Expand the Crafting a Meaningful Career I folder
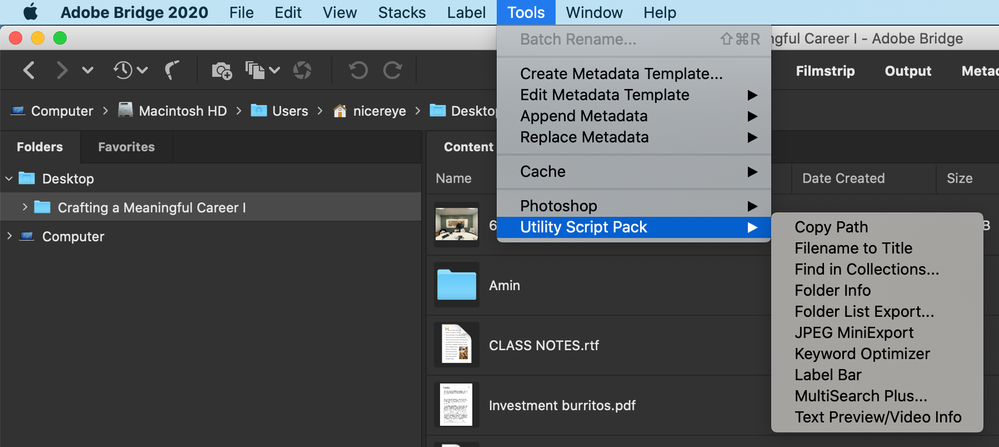This screenshot has height=447, width=999. (x=24, y=207)
